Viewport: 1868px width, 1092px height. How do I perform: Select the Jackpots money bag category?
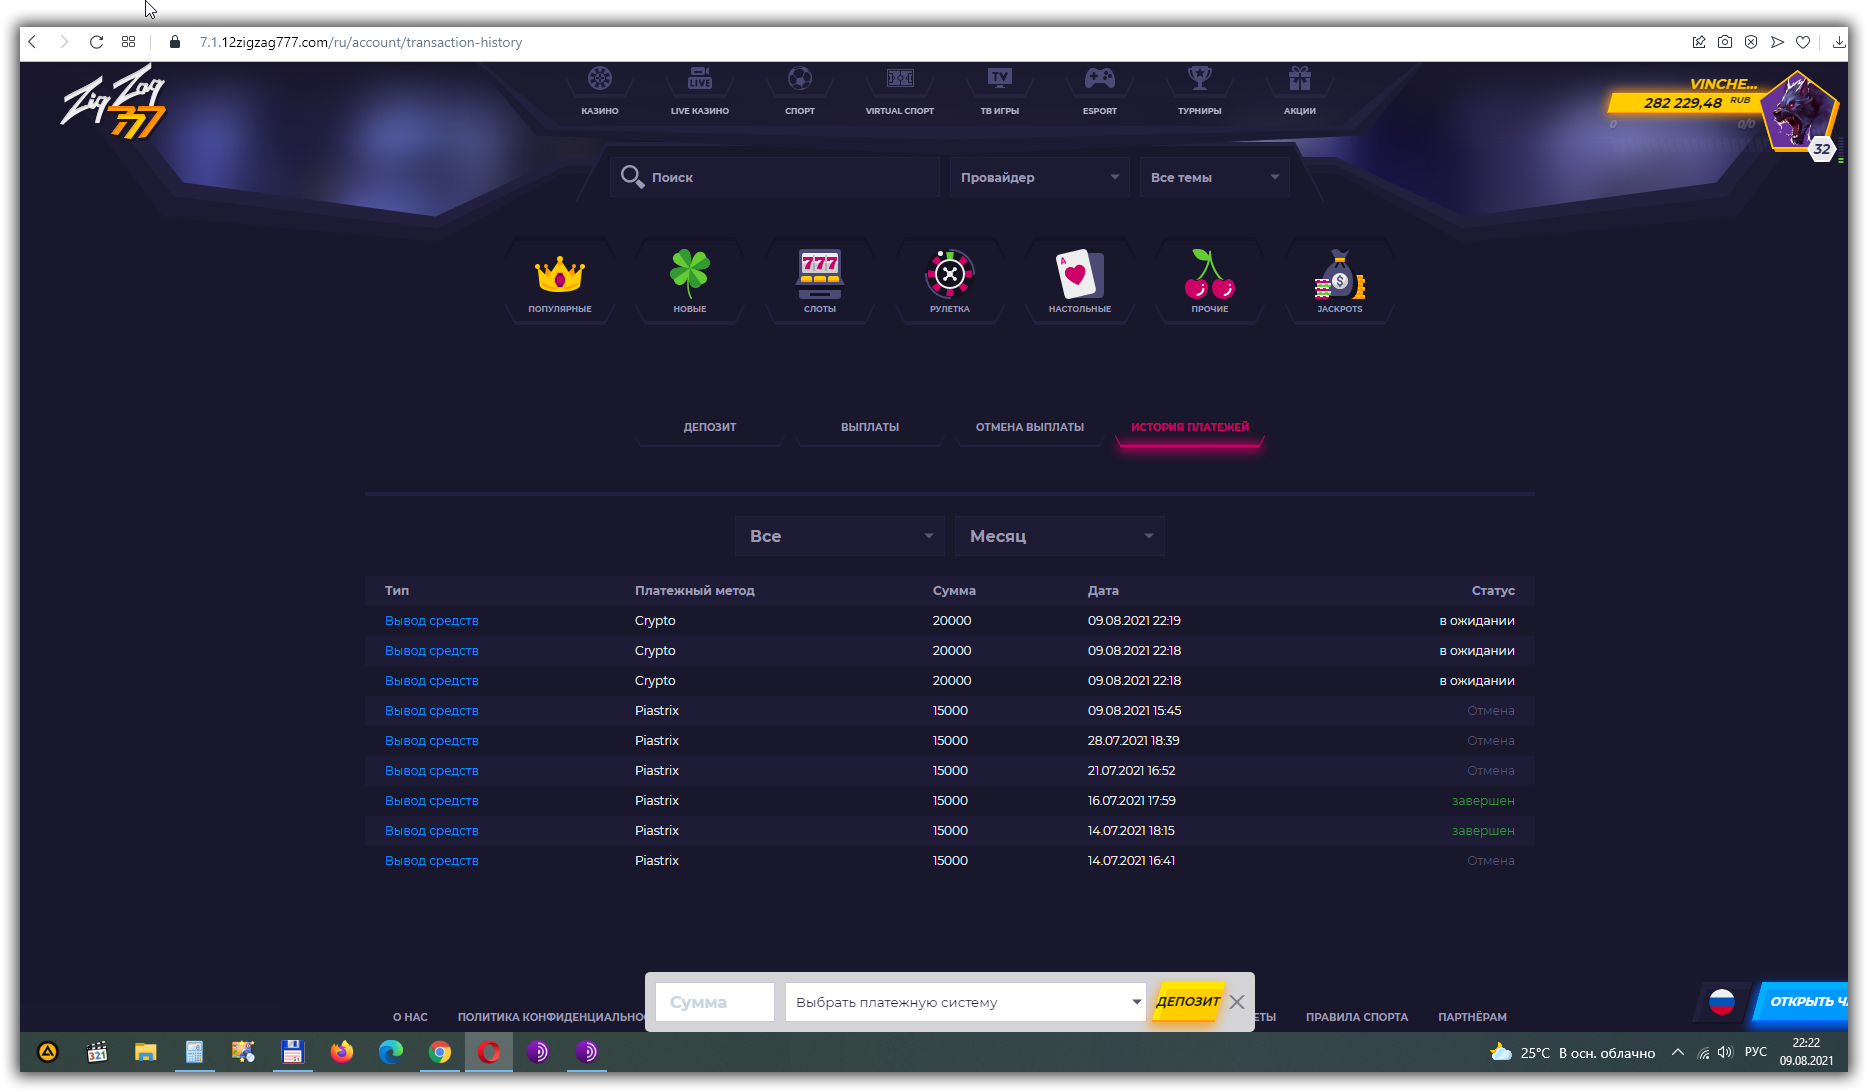(x=1340, y=280)
